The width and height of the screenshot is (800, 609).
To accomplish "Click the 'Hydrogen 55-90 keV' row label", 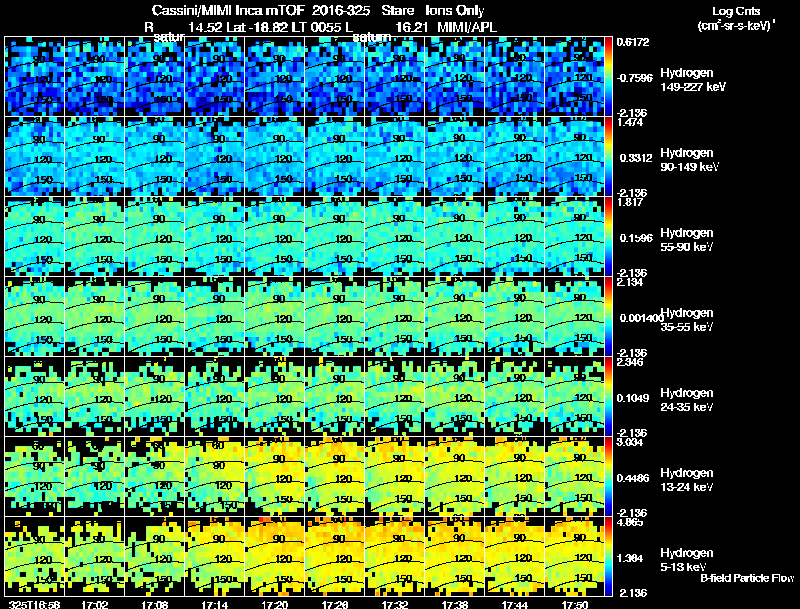I will point(687,240).
